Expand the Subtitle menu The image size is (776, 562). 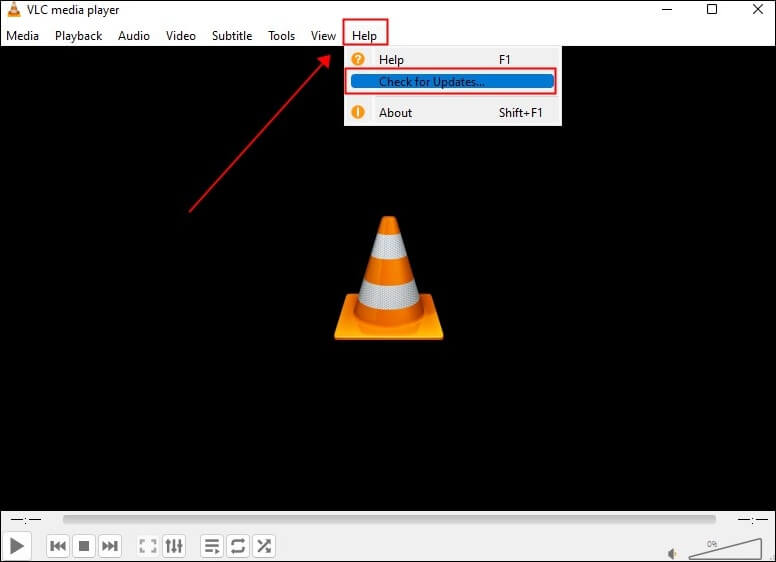point(231,36)
